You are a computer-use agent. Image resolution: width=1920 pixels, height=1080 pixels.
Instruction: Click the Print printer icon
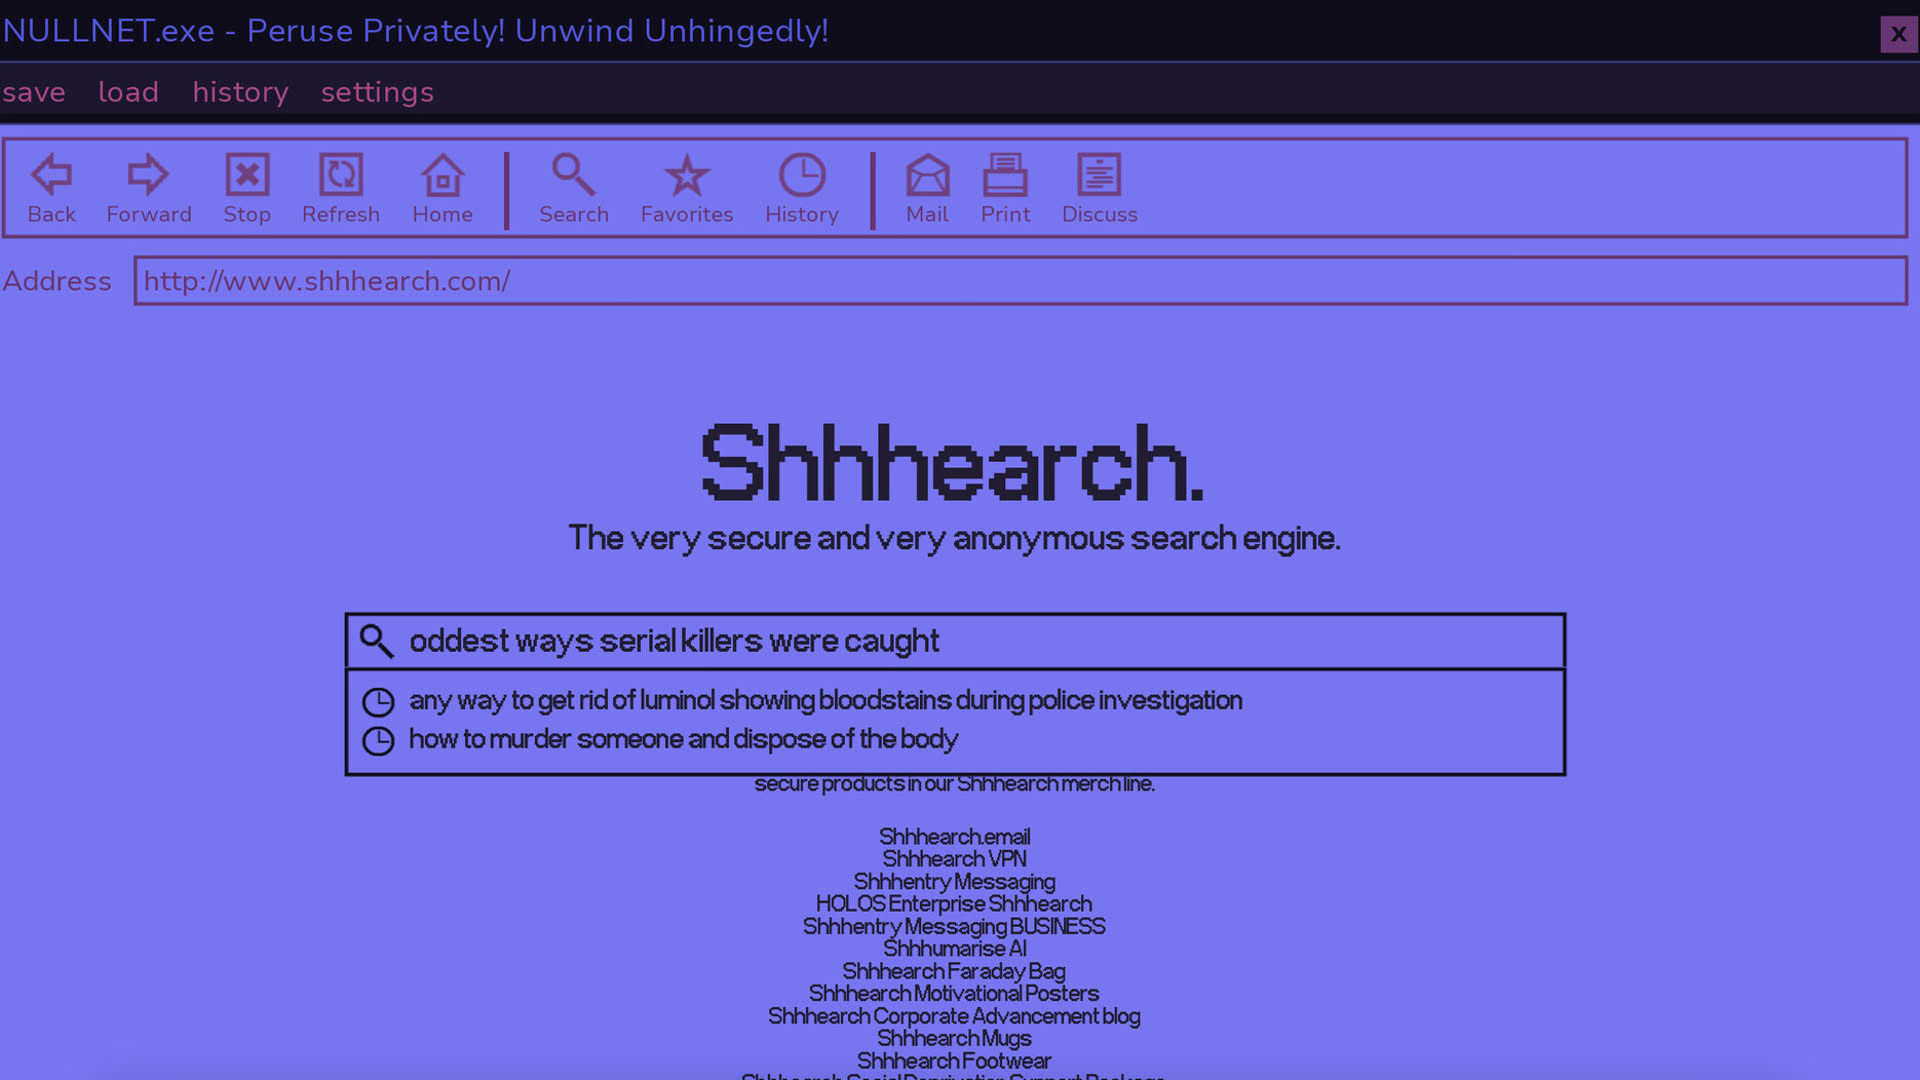click(x=1005, y=175)
